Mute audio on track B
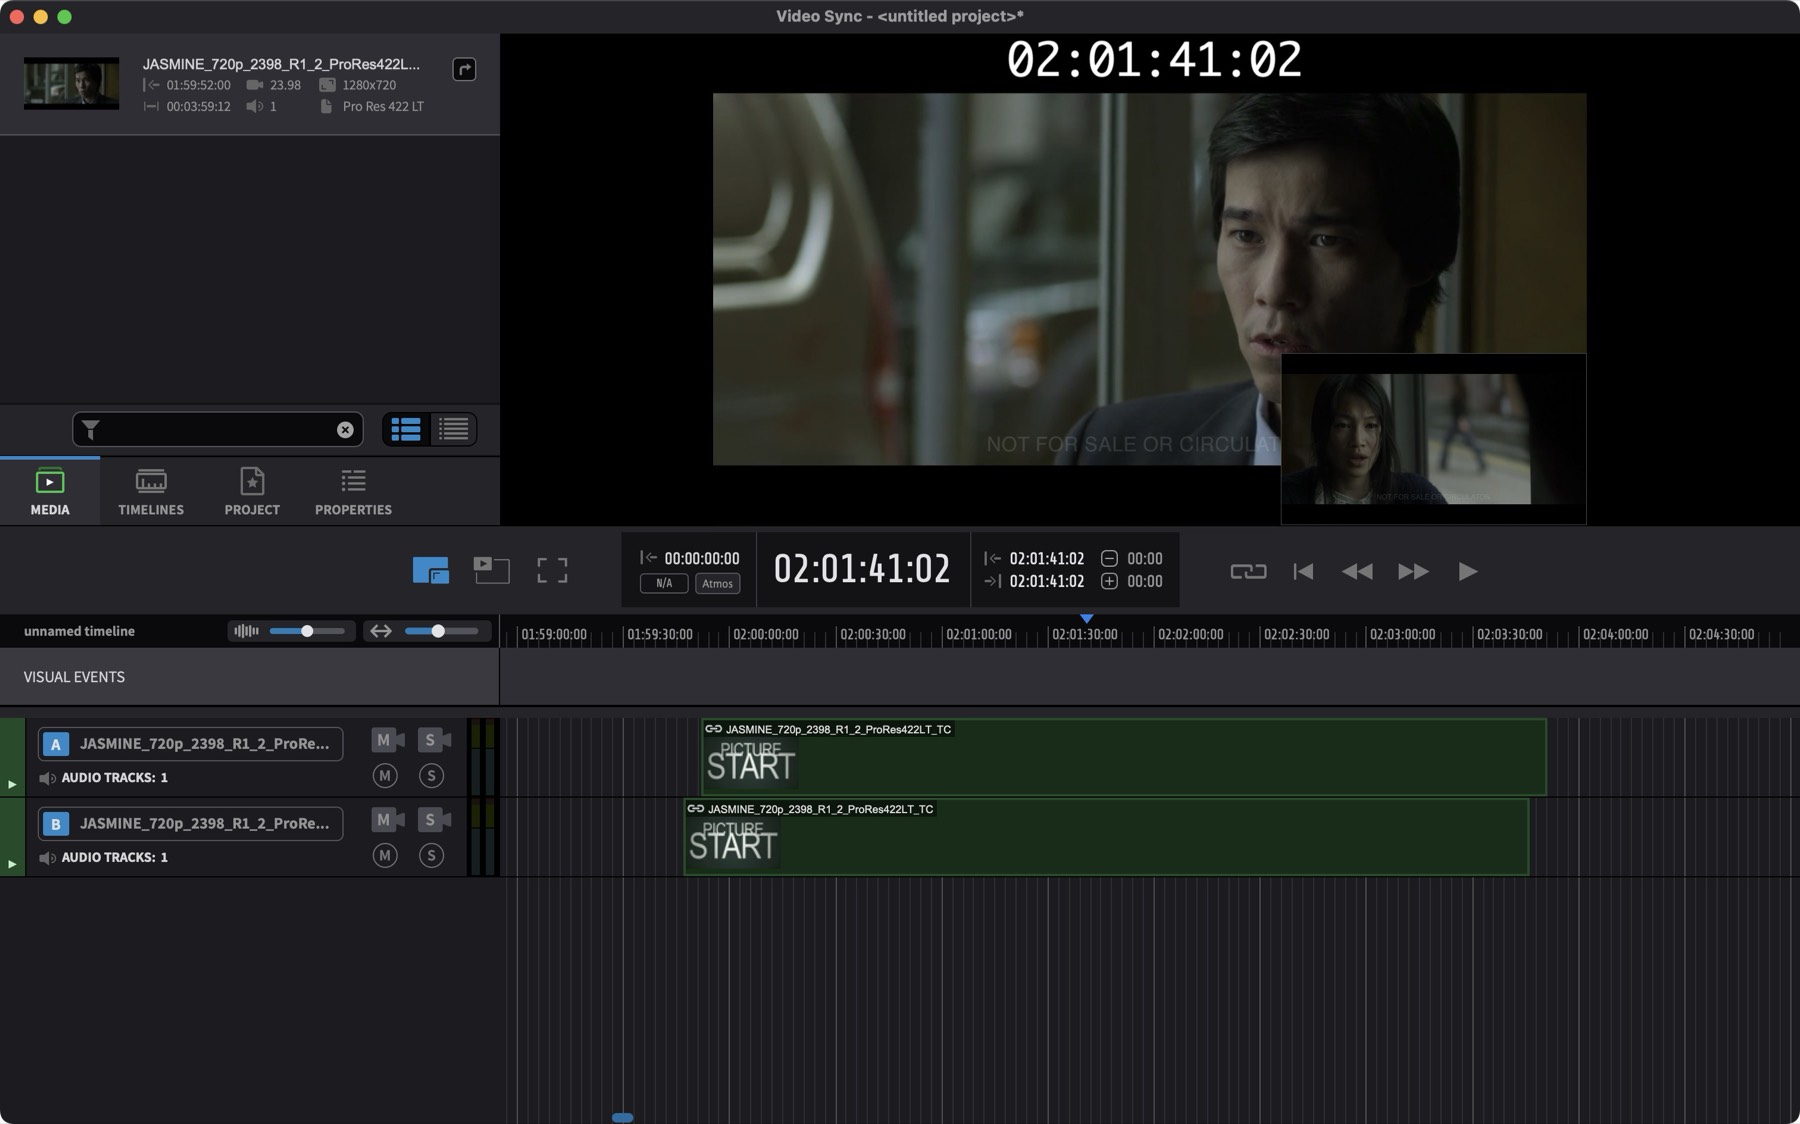 [385, 856]
